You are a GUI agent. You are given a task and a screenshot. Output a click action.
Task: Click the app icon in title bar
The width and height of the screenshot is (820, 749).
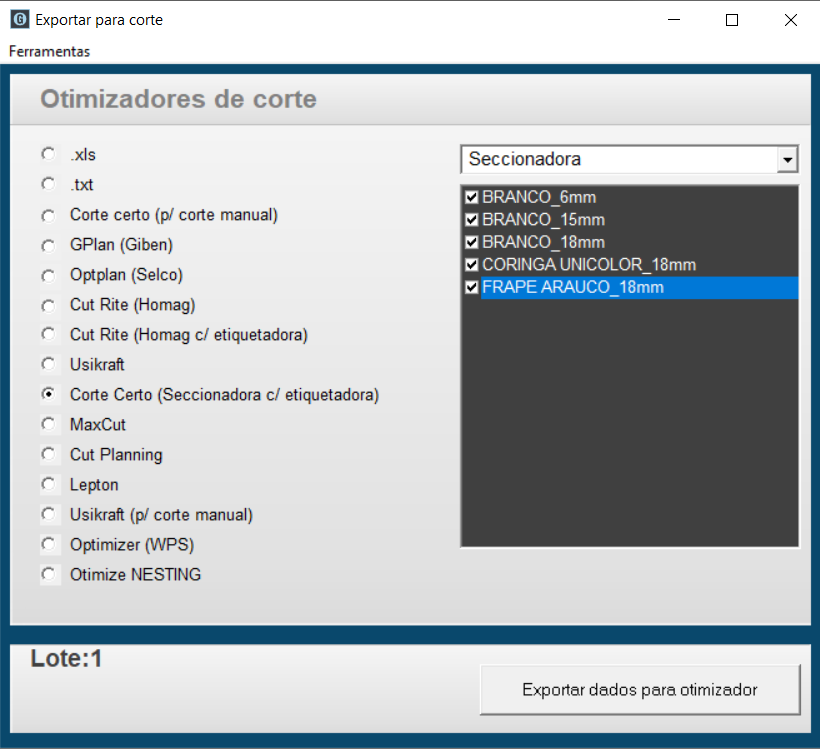pos(19,20)
